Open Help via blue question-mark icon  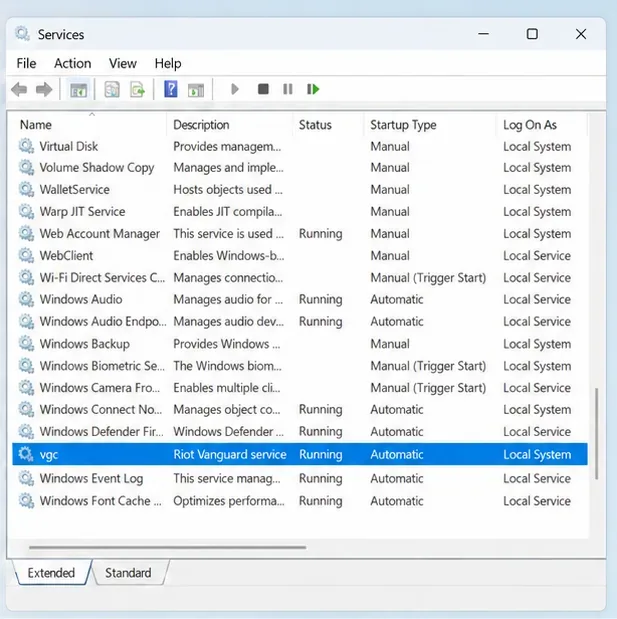coord(171,89)
